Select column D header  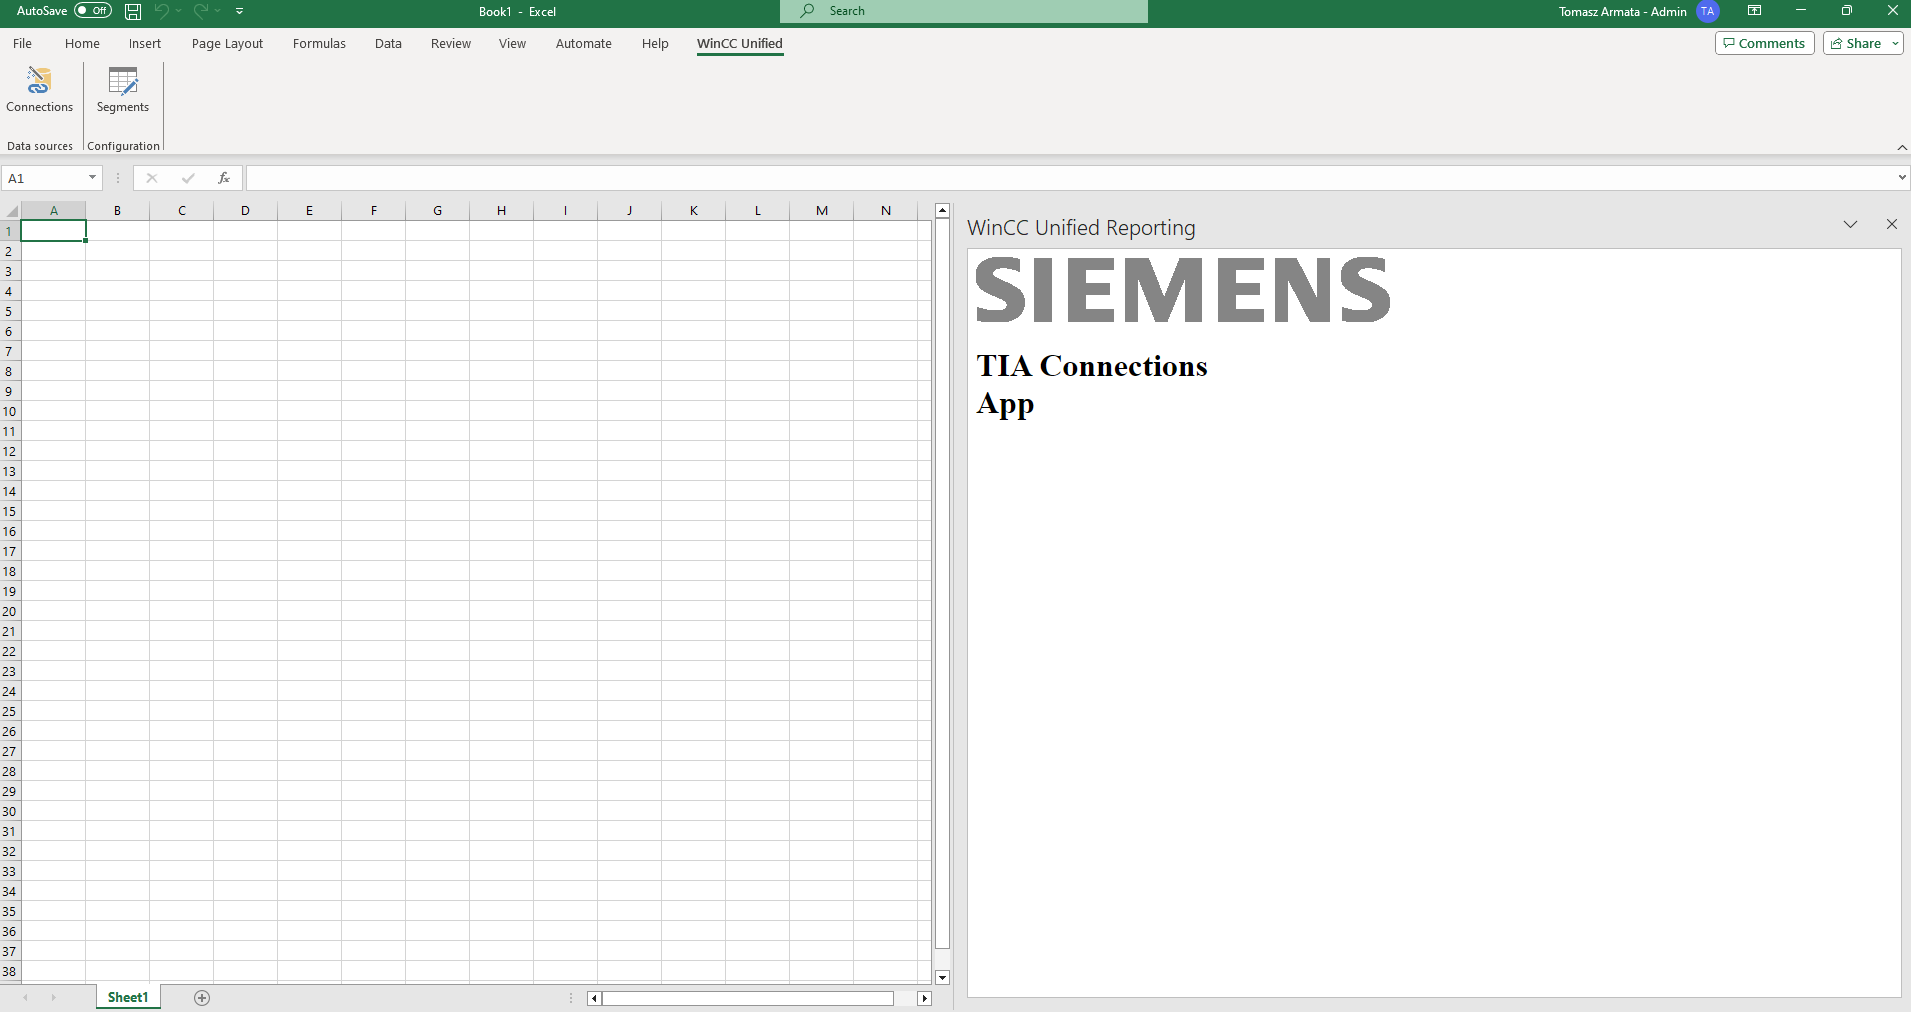[x=245, y=211]
